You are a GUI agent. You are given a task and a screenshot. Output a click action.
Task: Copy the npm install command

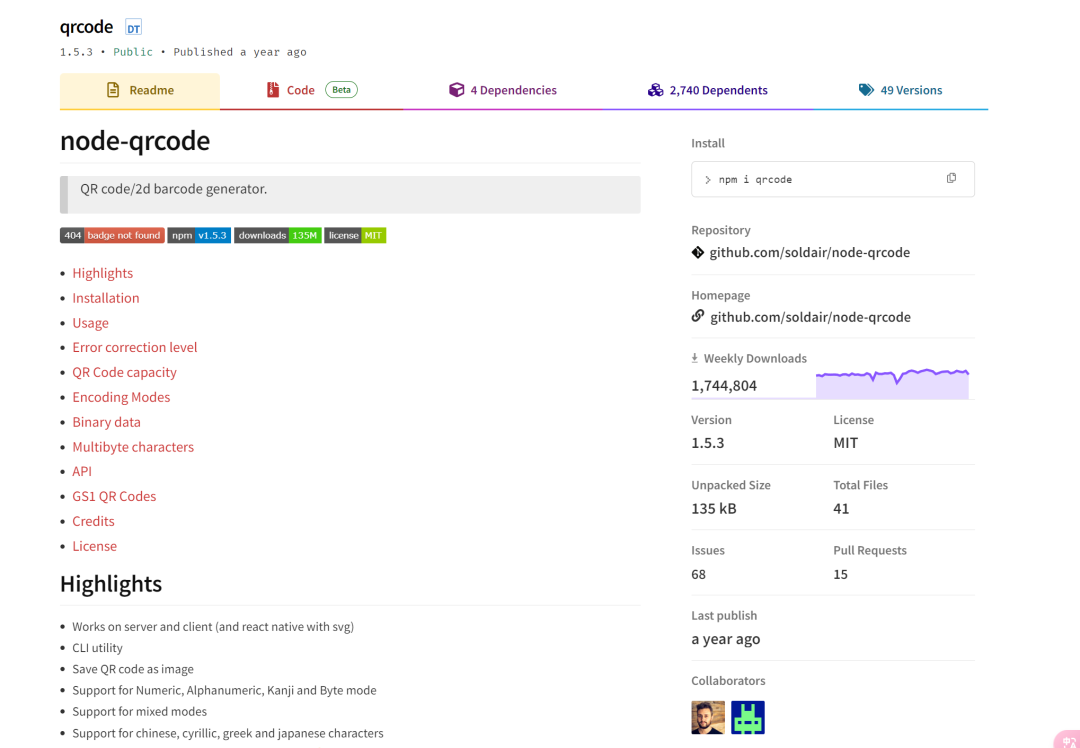click(951, 178)
